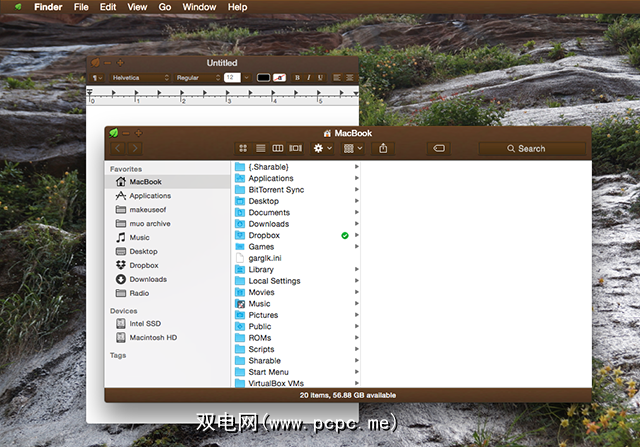Go back in Finder window
Screen dimensions: 640x447
(118, 148)
